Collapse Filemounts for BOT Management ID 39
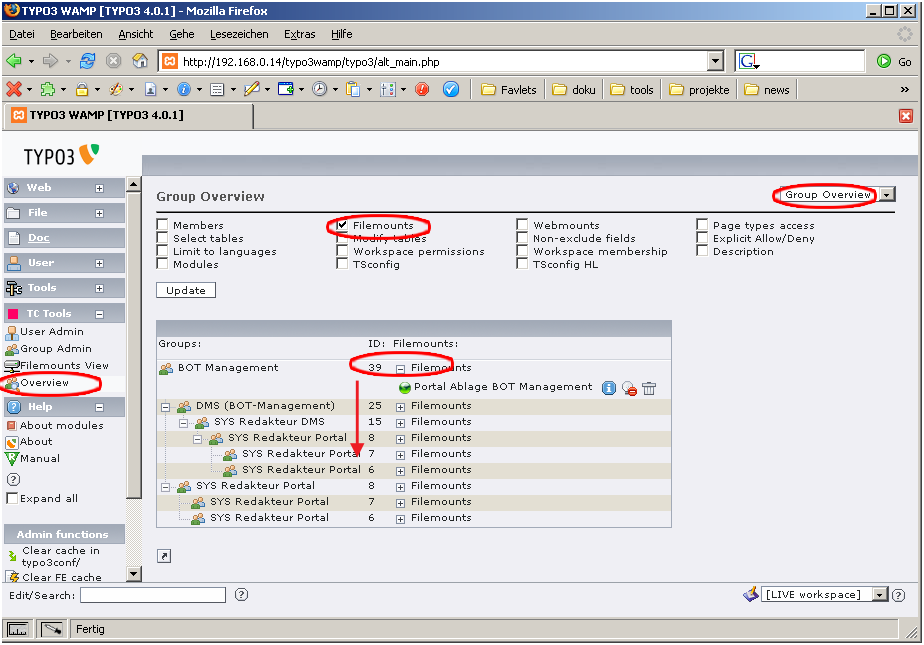The width and height of the screenshot is (924, 645). point(400,369)
